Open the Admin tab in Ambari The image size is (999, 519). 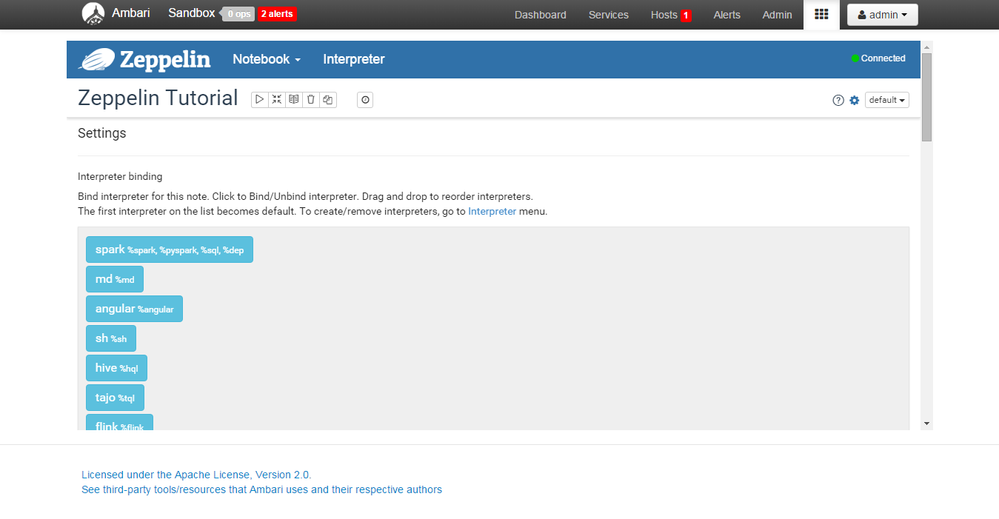pyautogui.click(x=777, y=15)
